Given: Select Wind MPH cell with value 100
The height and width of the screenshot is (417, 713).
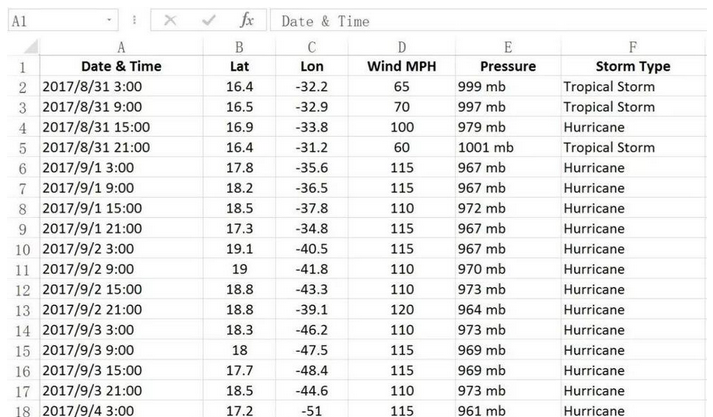Looking at the screenshot, I should [x=402, y=127].
